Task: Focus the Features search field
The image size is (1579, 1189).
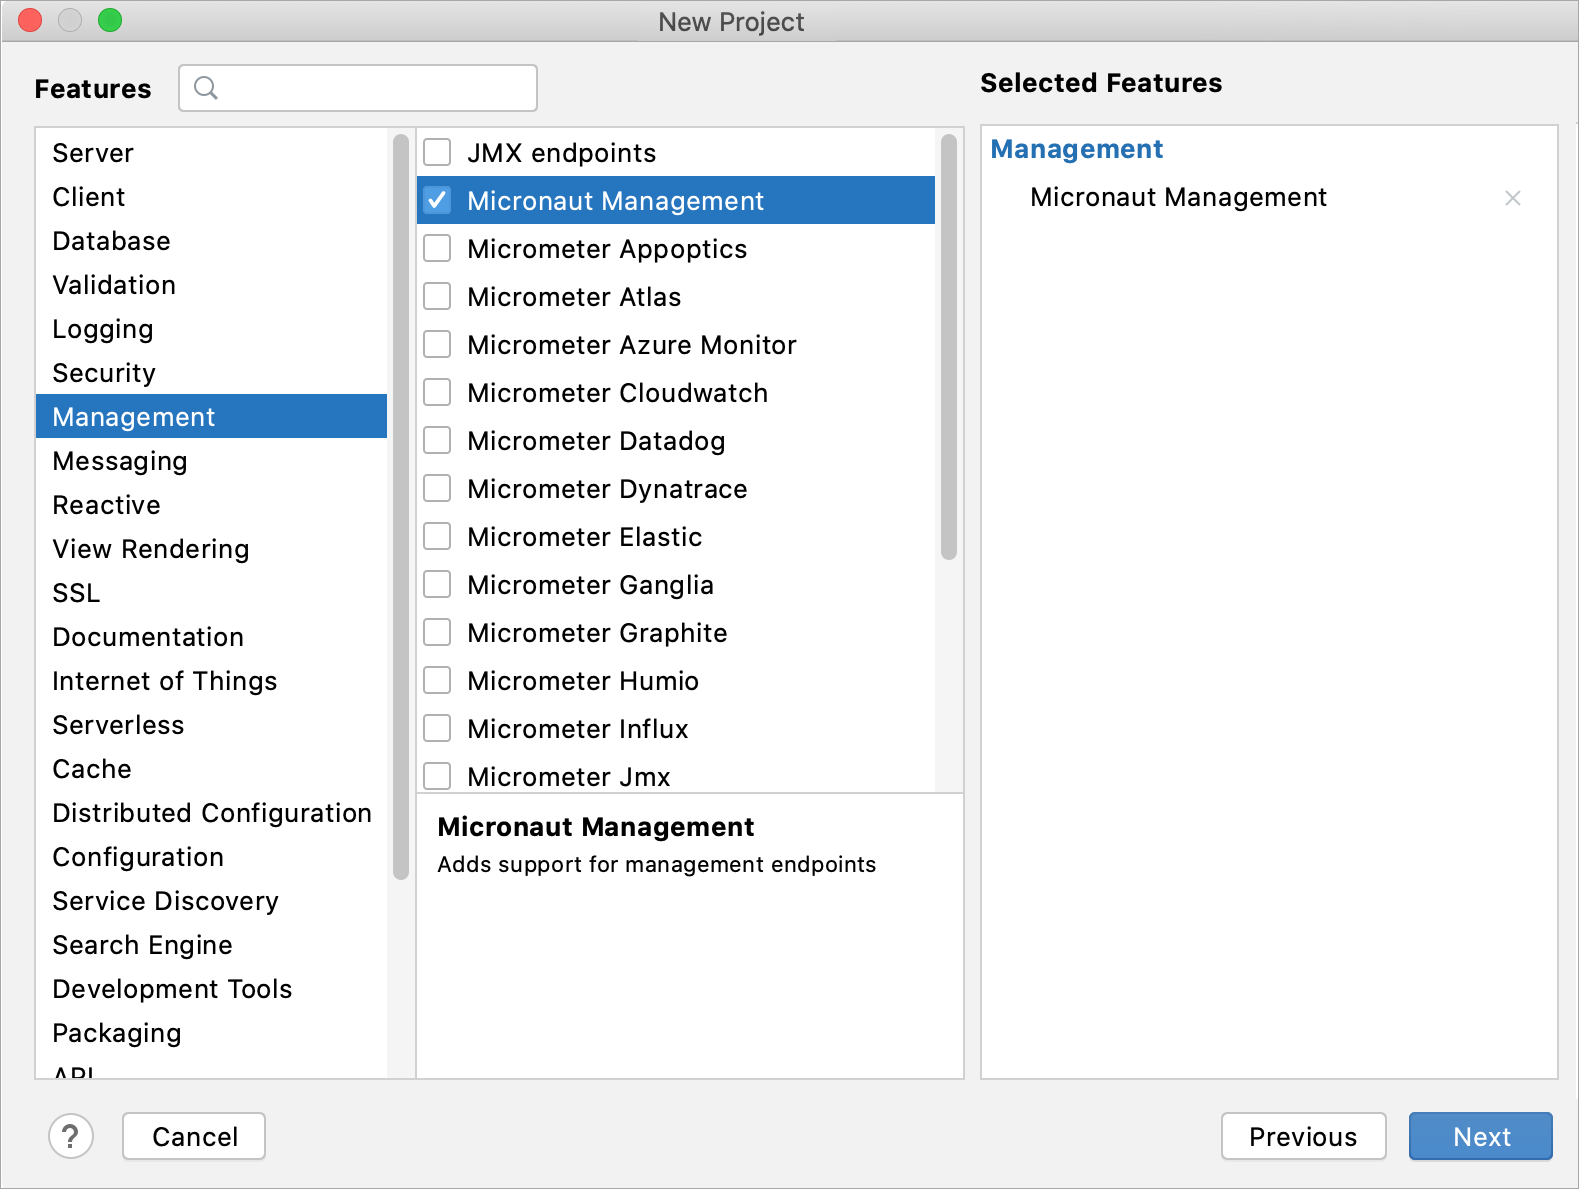Action: click(358, 88)
